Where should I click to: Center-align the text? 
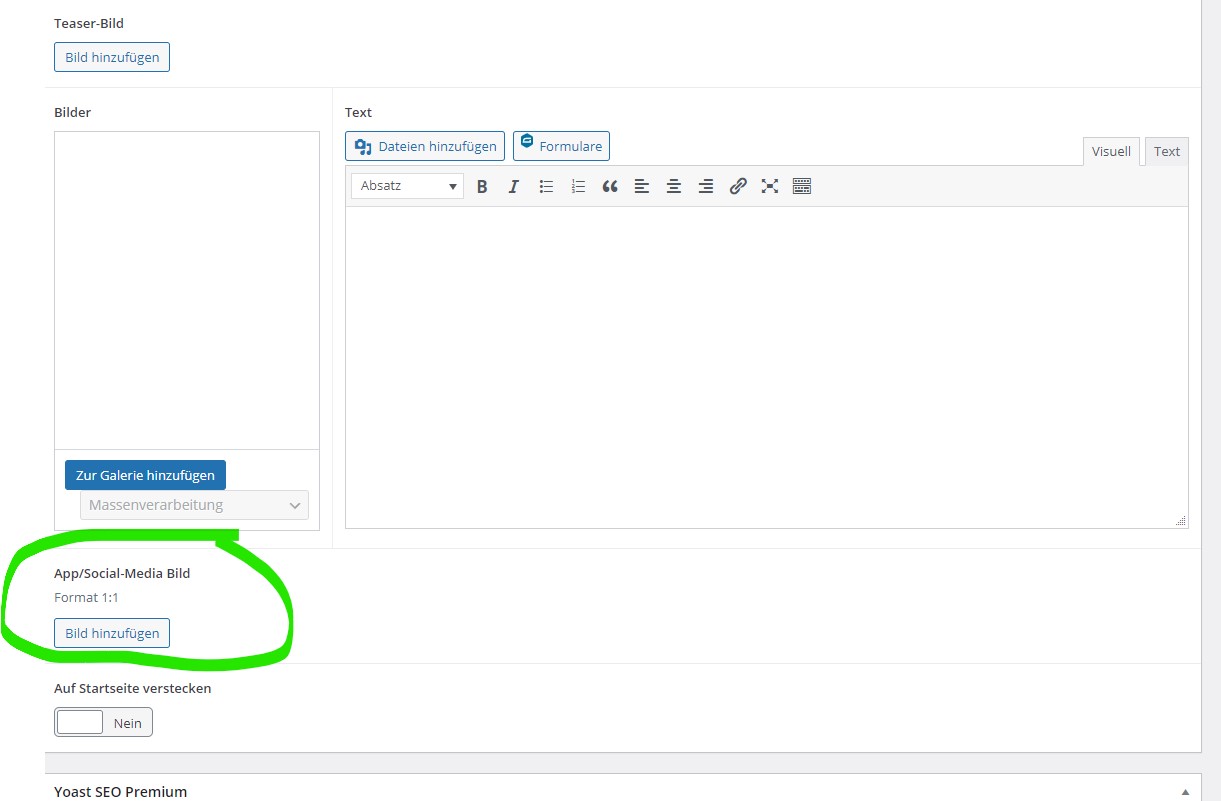coord(674,186)
